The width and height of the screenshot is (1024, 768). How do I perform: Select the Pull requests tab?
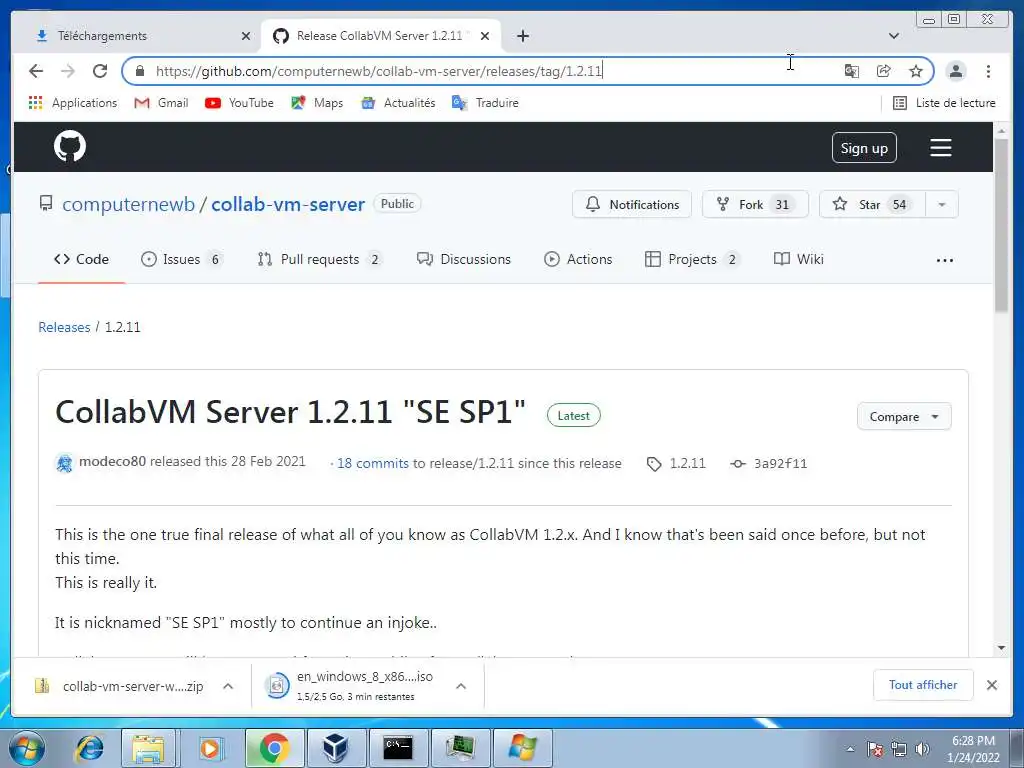pyautogui.click(x=319, y=259)
